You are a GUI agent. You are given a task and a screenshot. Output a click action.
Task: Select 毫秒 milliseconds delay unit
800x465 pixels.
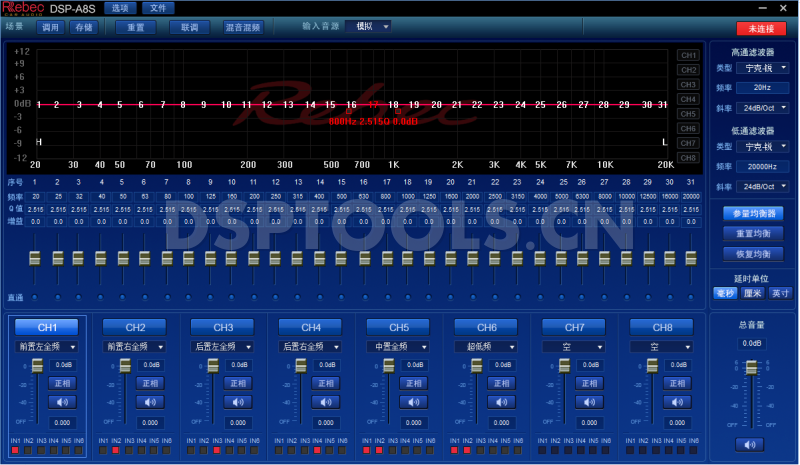[725, 293]
